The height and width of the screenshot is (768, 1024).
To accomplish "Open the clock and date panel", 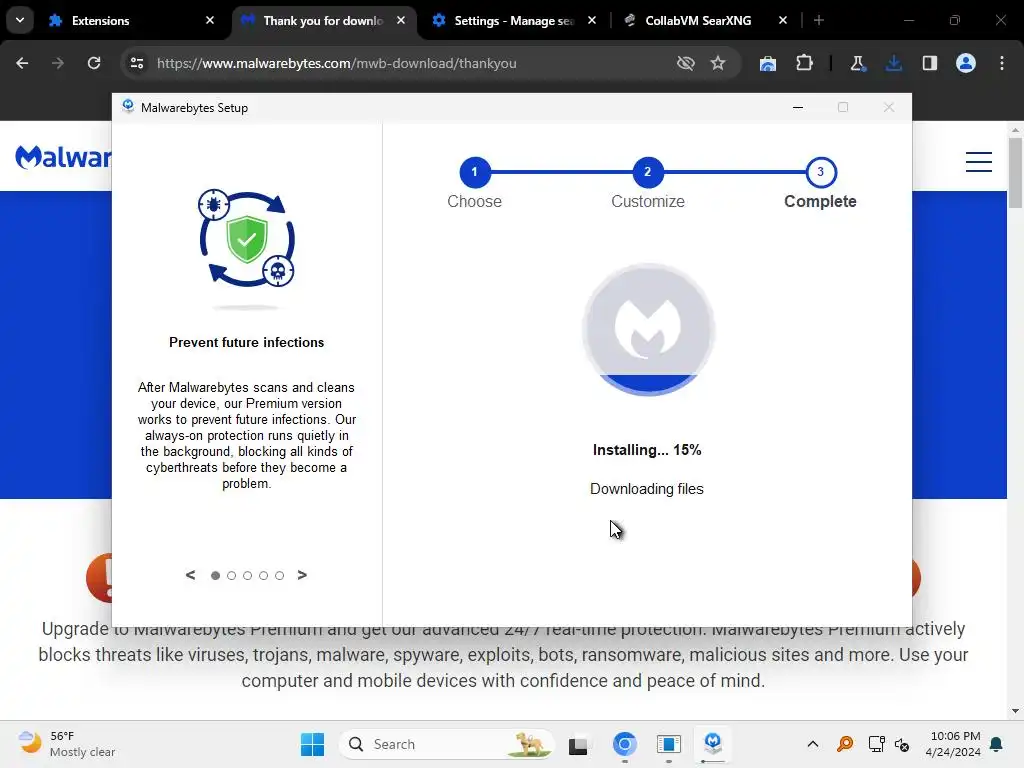I will pyautogui.click(x=953, y=744).
